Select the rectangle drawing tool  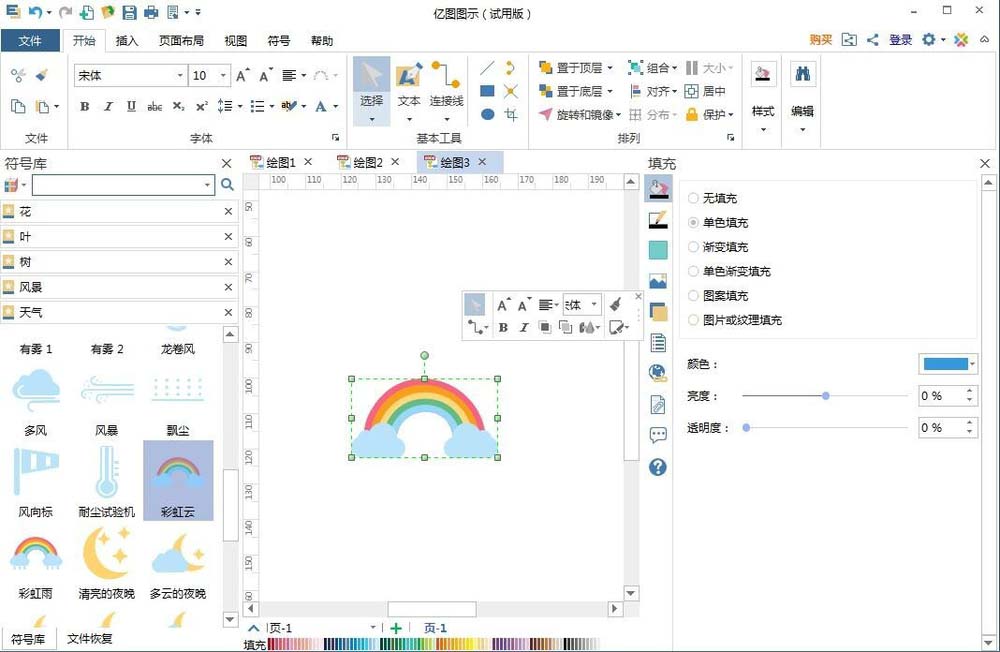click(487, 90)
